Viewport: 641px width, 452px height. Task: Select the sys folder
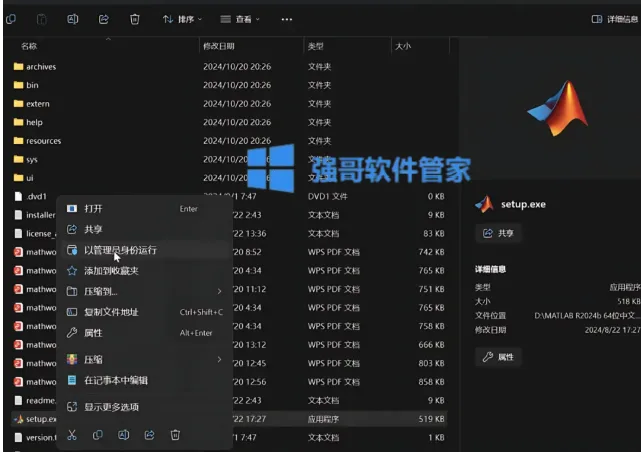[x=25, y=159]
